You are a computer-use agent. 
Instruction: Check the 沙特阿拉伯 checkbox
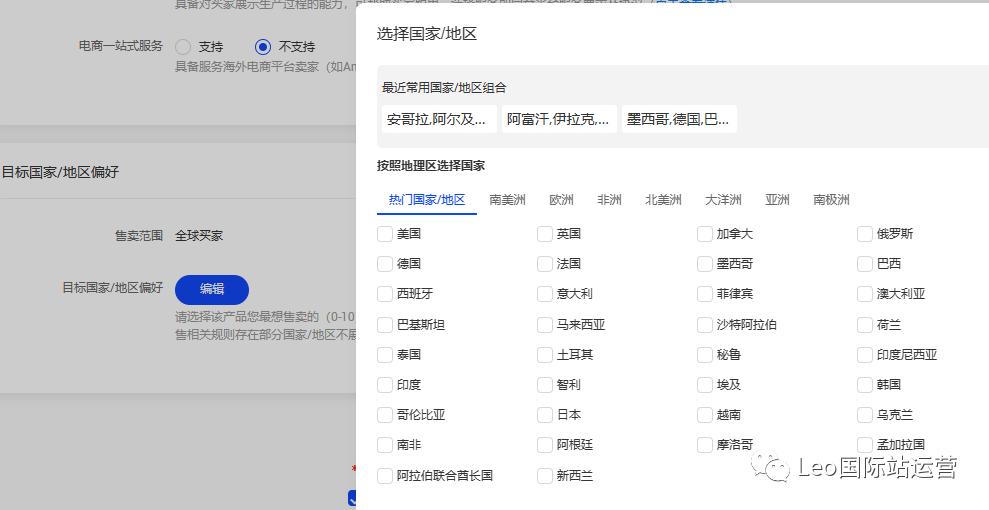[705, 325]
